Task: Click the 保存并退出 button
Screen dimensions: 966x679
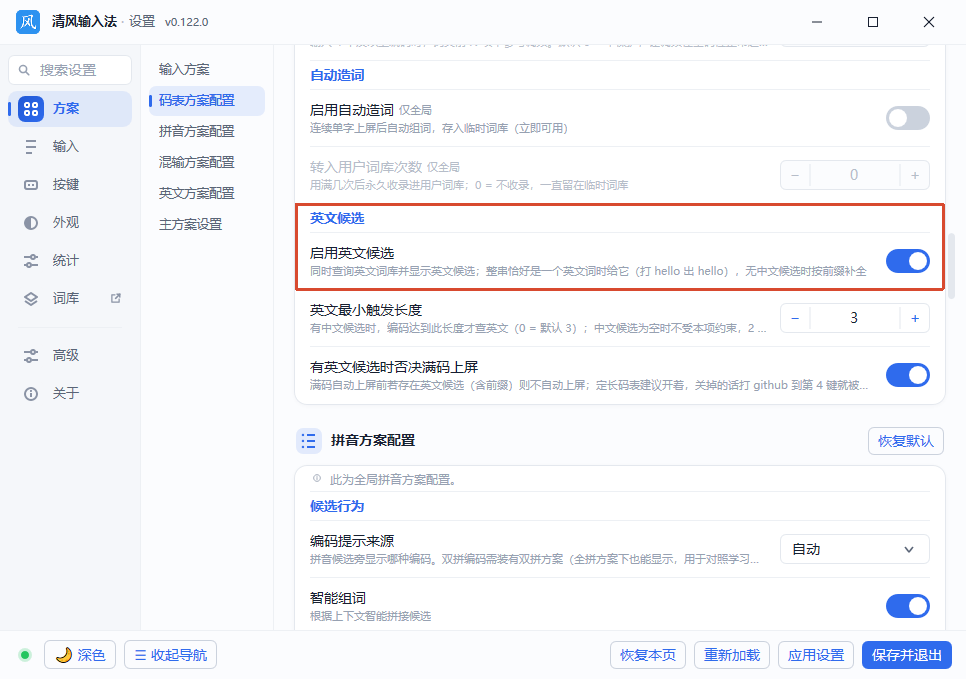Action: pyautogui.click(x=907, y=655)
